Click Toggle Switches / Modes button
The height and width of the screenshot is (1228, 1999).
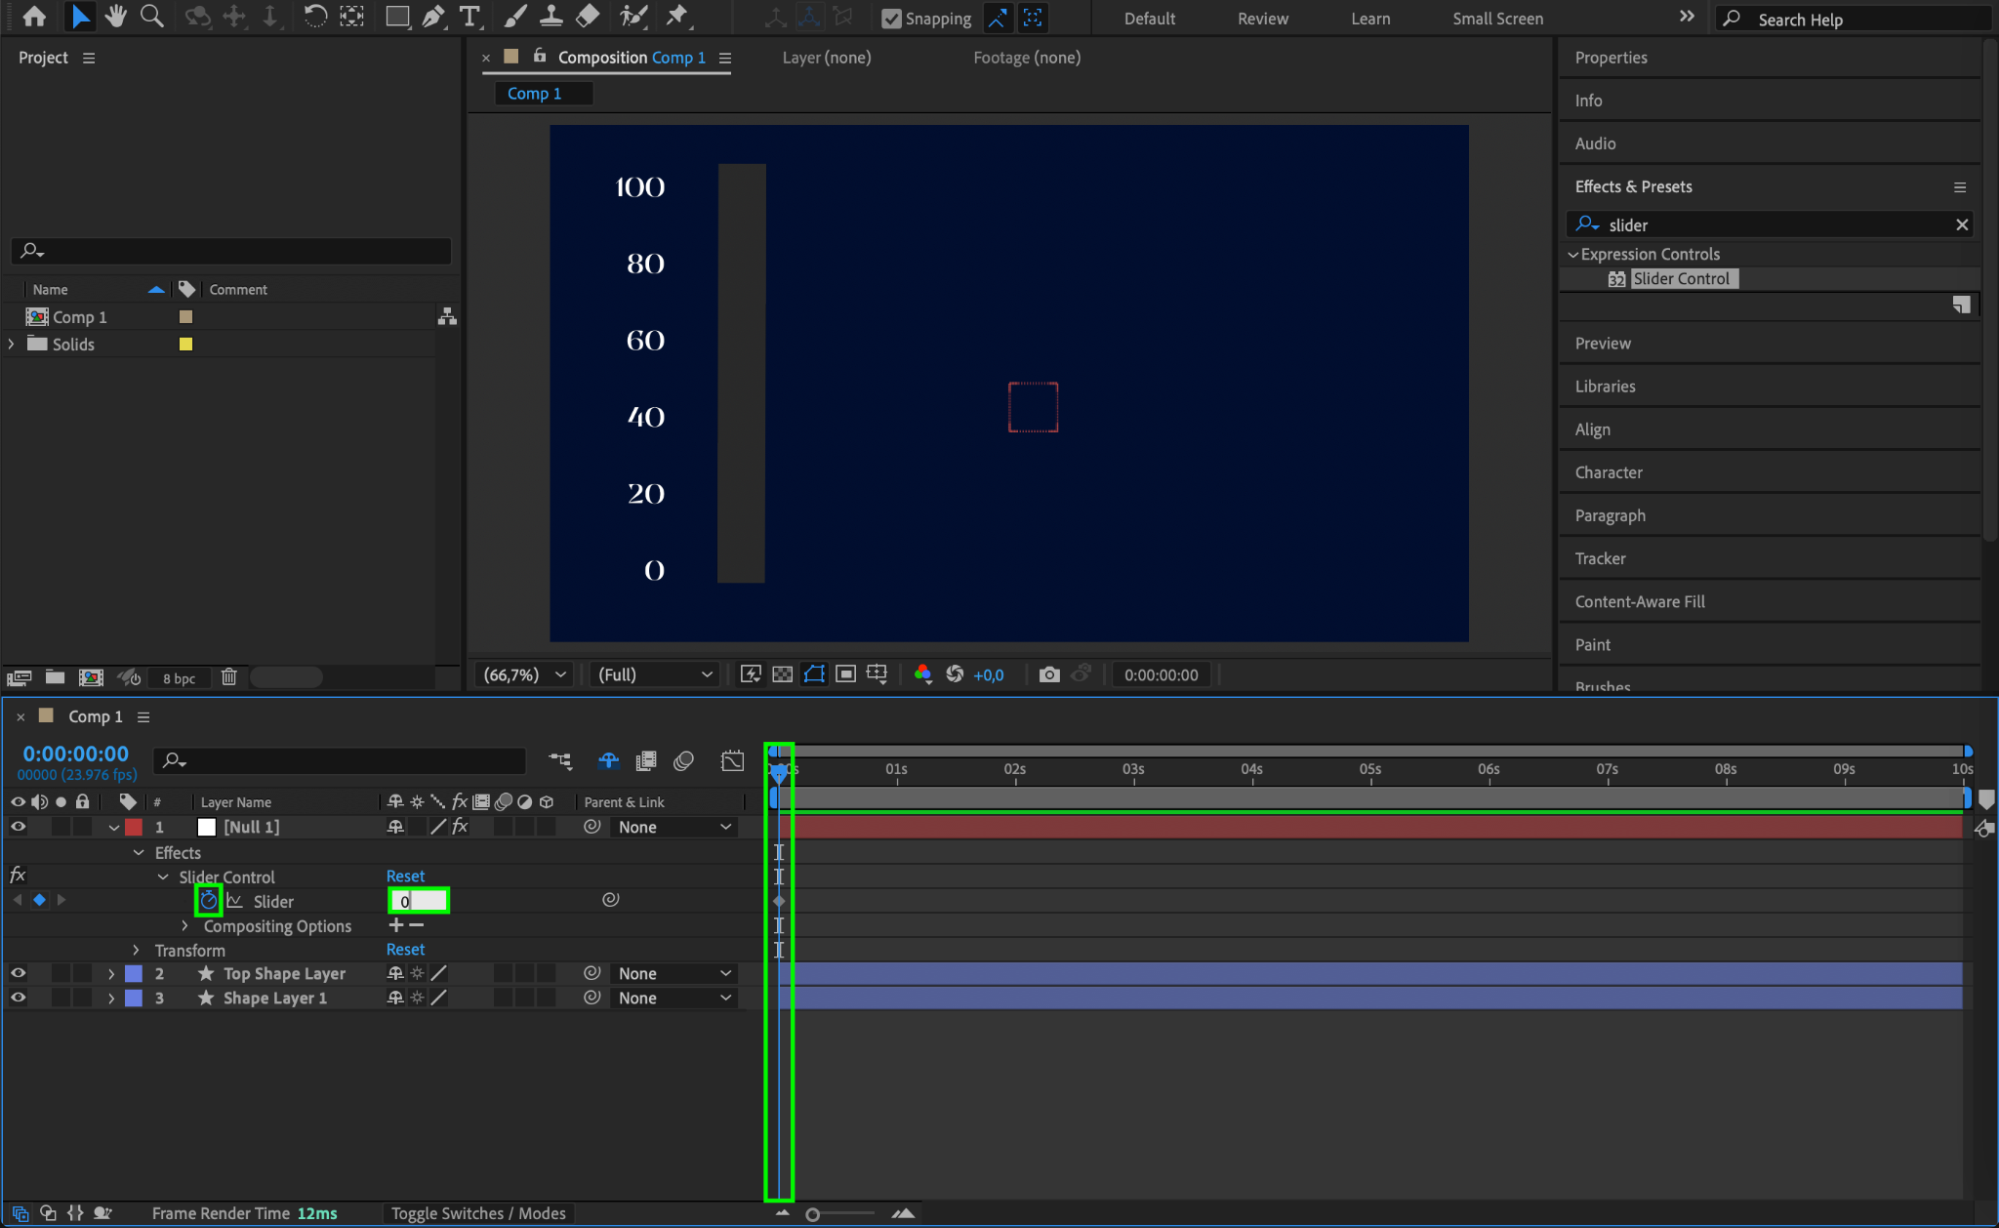coord(478,1213)
